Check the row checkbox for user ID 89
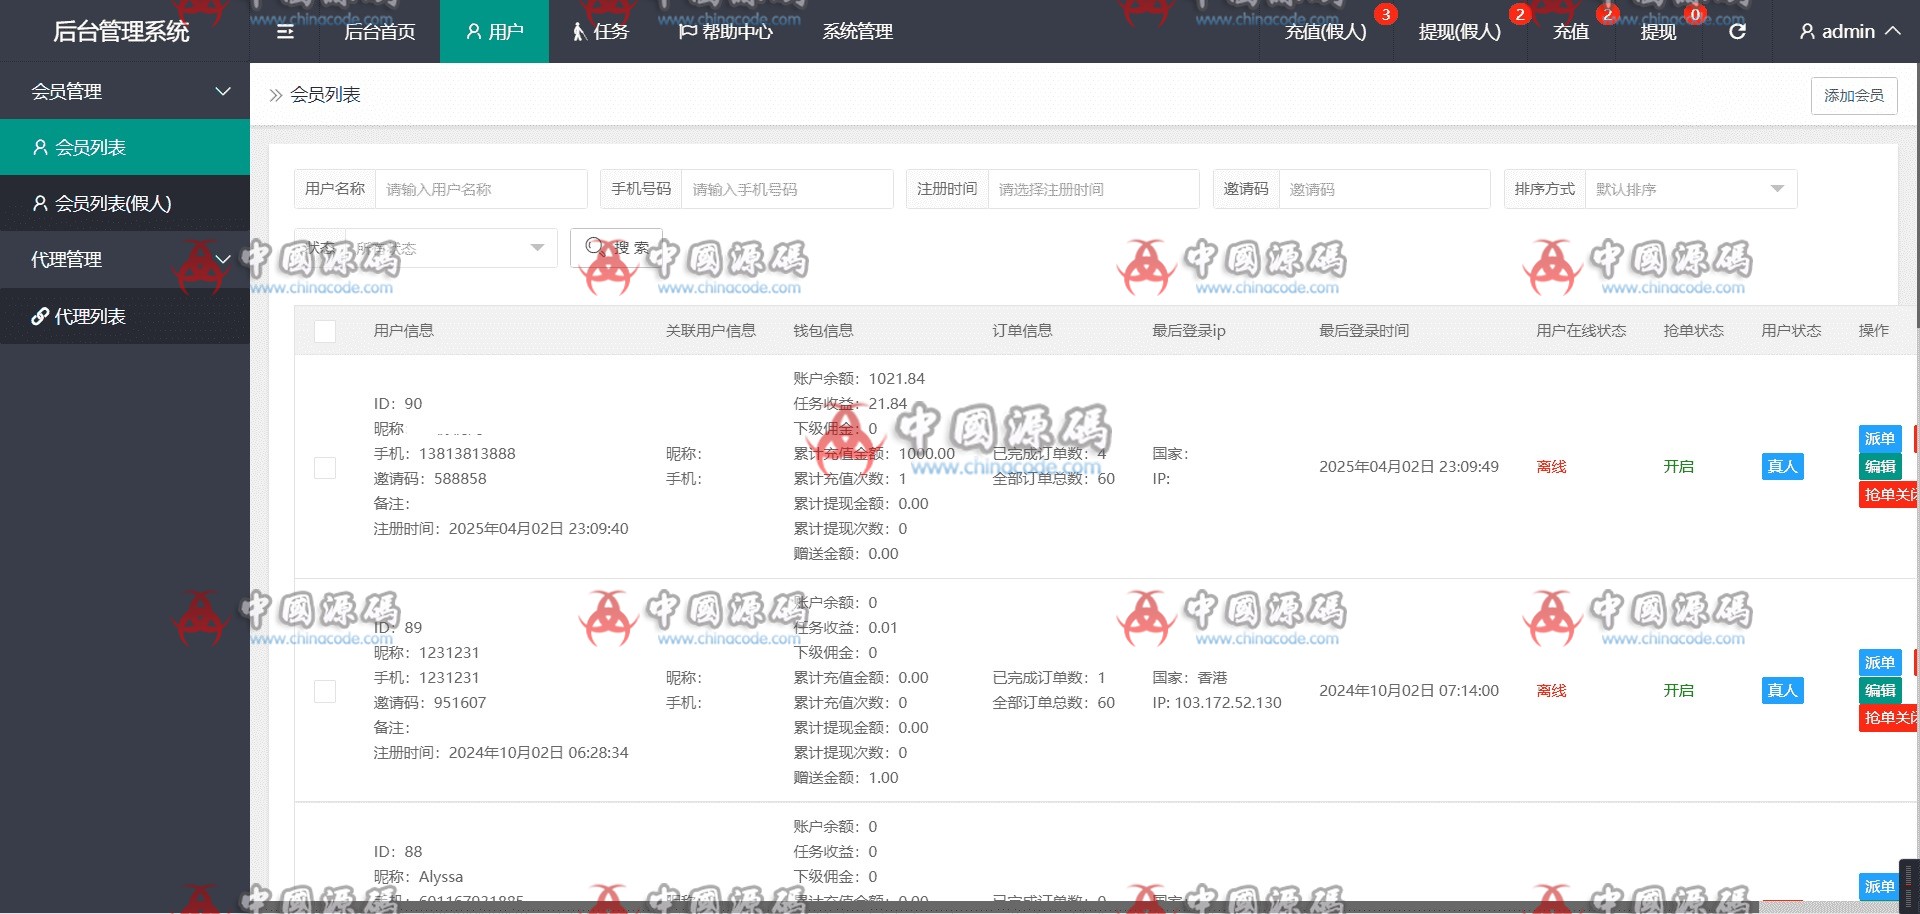This screenshot has width=1920, height=914. pos(325,691)
